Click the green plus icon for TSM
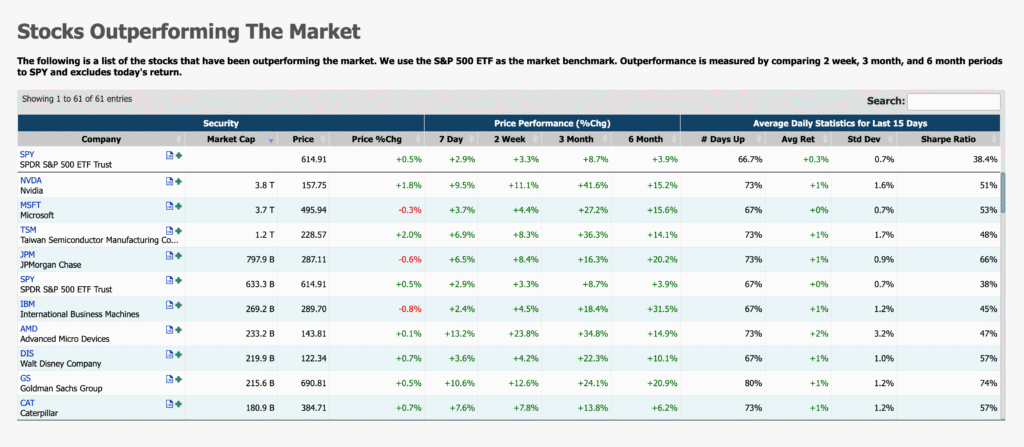The height and width of the screenshot is (447, 1024). click(x=178, y=231)
